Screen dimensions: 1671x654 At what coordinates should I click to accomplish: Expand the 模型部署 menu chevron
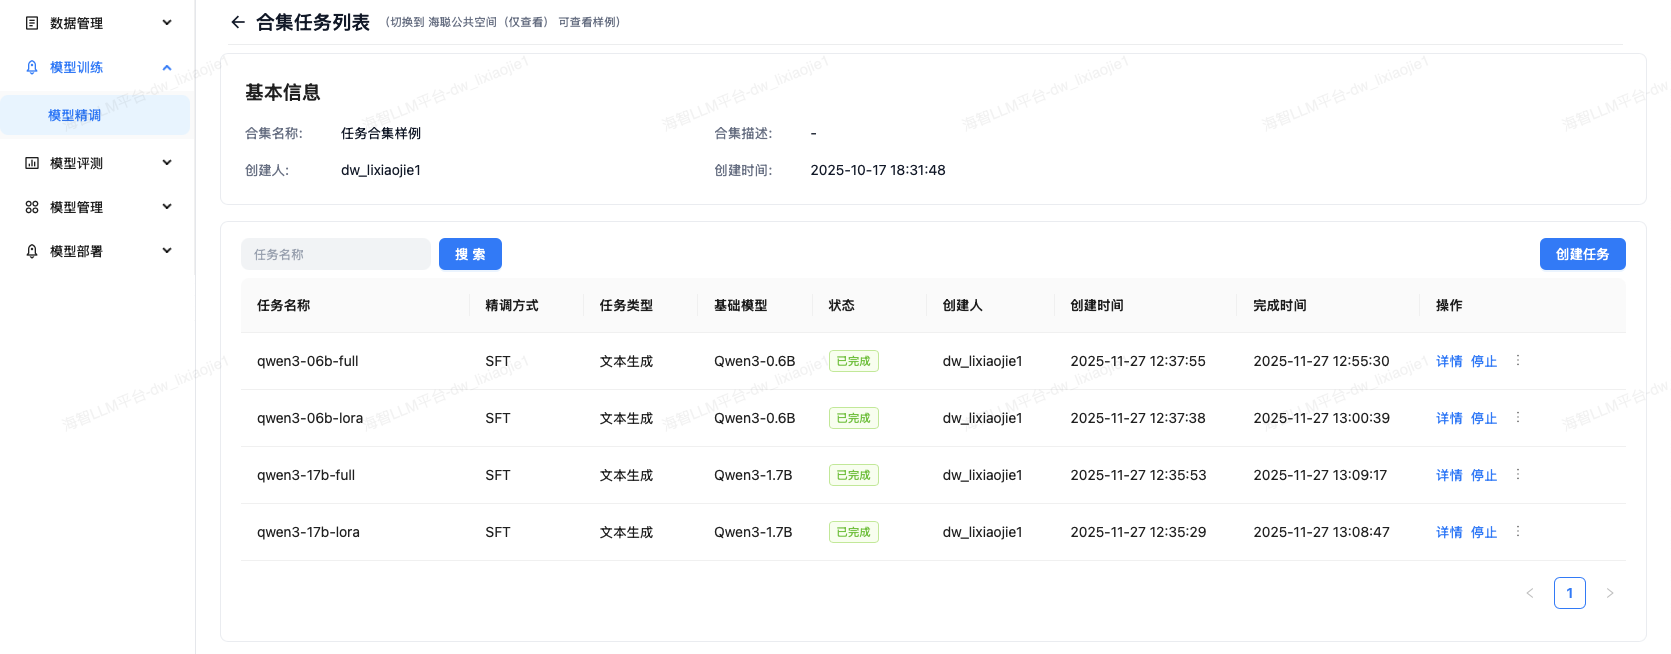pos(167,251)
